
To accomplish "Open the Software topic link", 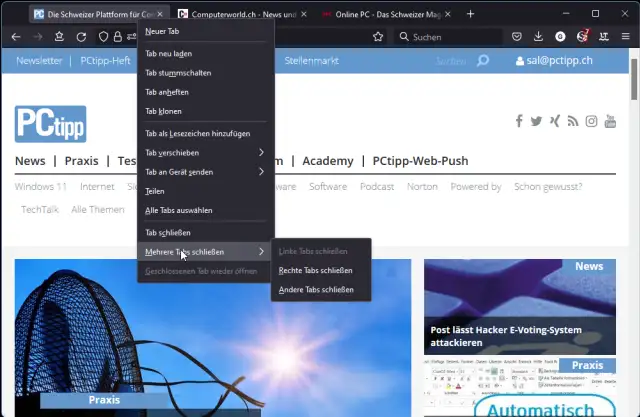I will click(328, 187).
